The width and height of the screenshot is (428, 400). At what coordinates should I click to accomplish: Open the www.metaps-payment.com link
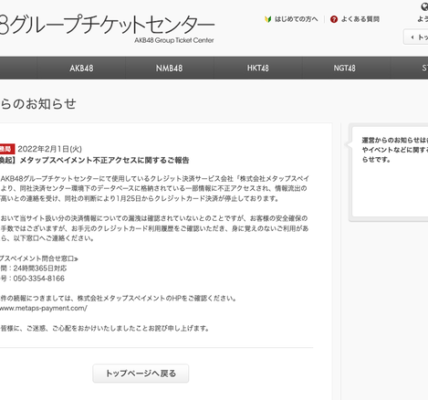pyautogui.click(x=43, y=308)
